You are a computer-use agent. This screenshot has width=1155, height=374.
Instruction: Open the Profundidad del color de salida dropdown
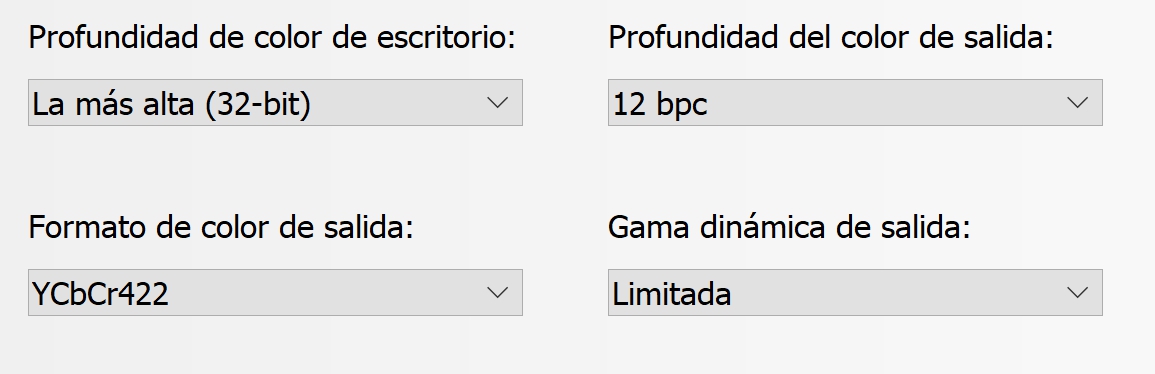[x=855, y=102]
